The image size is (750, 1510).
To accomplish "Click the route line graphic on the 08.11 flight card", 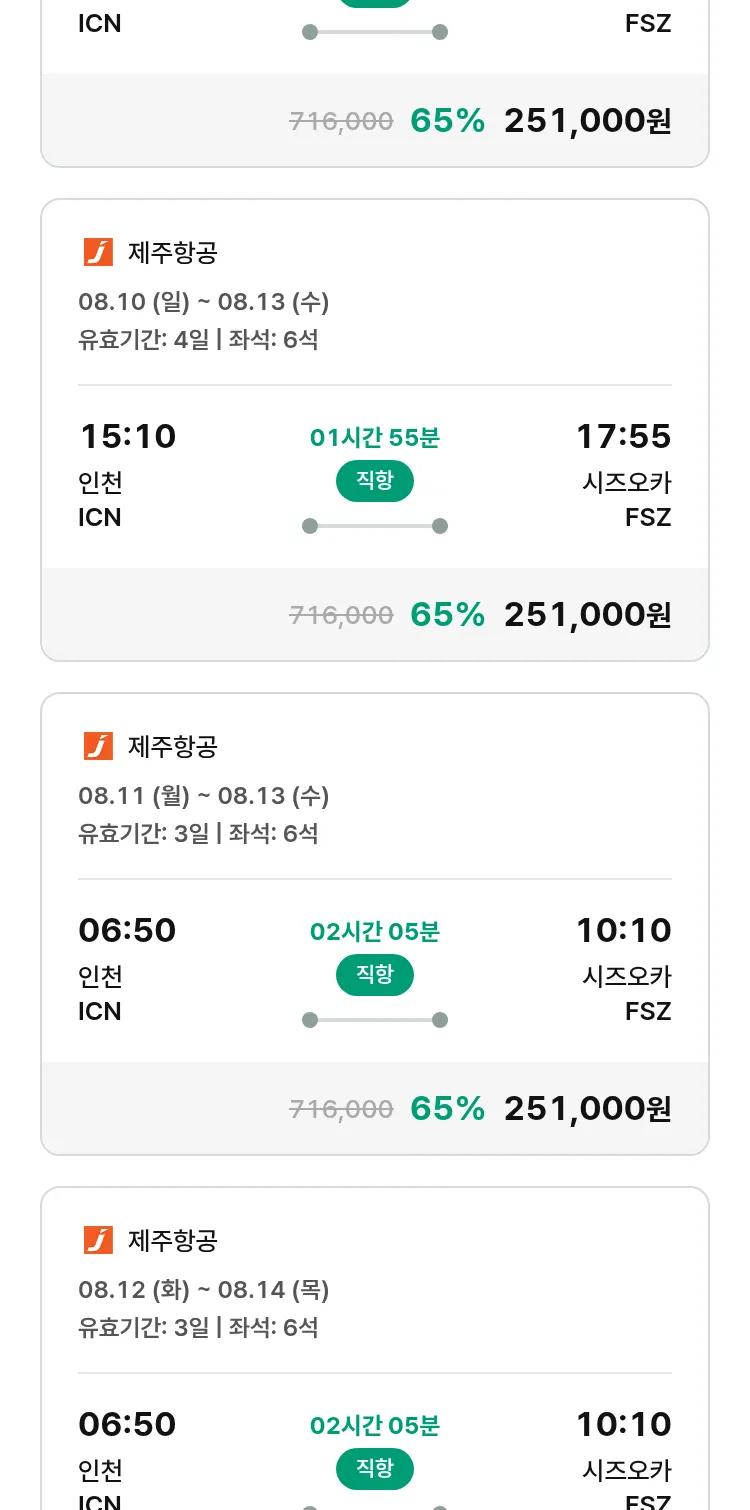I will coord(374,1020).
